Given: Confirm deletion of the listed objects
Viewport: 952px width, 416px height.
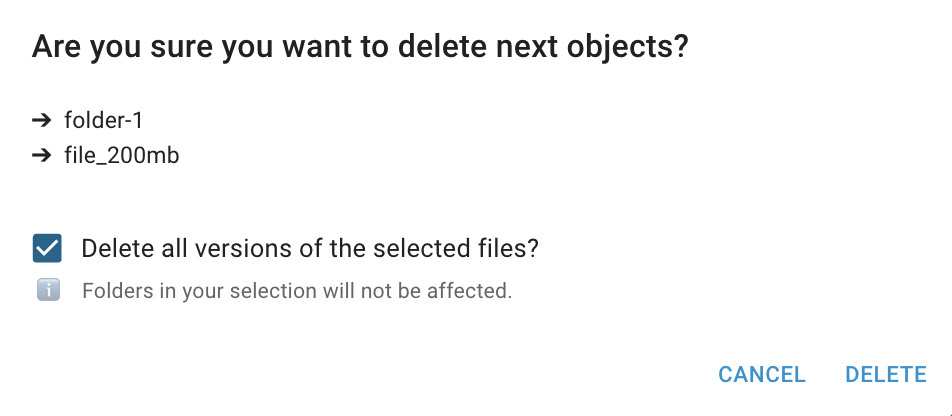Looking at the screenshot, I should tap(886, 374).
